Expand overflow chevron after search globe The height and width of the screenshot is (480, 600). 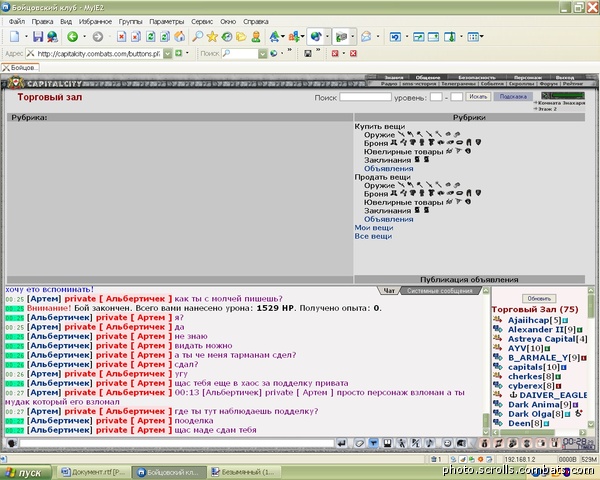click(x=289, y=50)
